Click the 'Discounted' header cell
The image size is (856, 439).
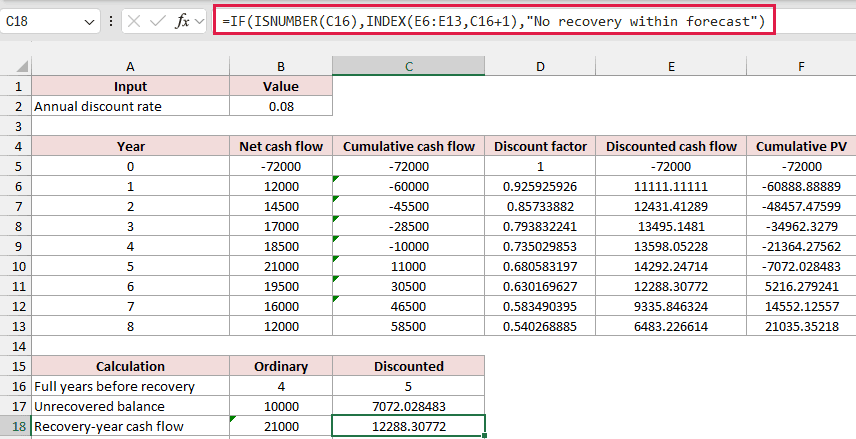point(408,366)
